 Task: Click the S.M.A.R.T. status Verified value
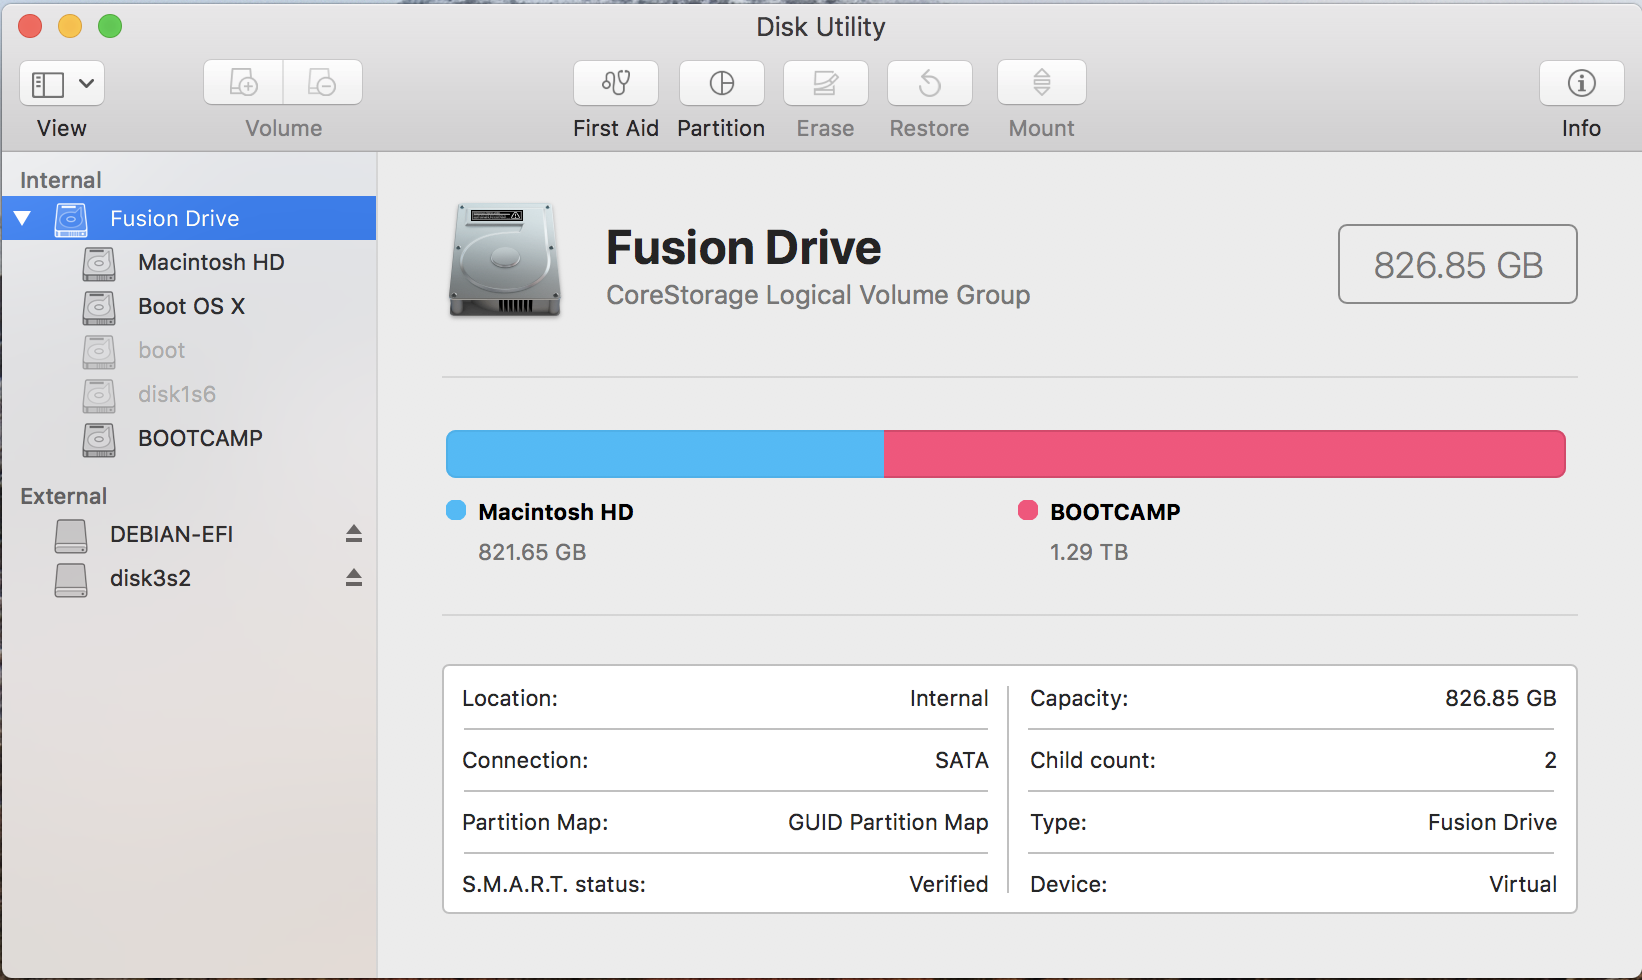[x=949, y=884]
